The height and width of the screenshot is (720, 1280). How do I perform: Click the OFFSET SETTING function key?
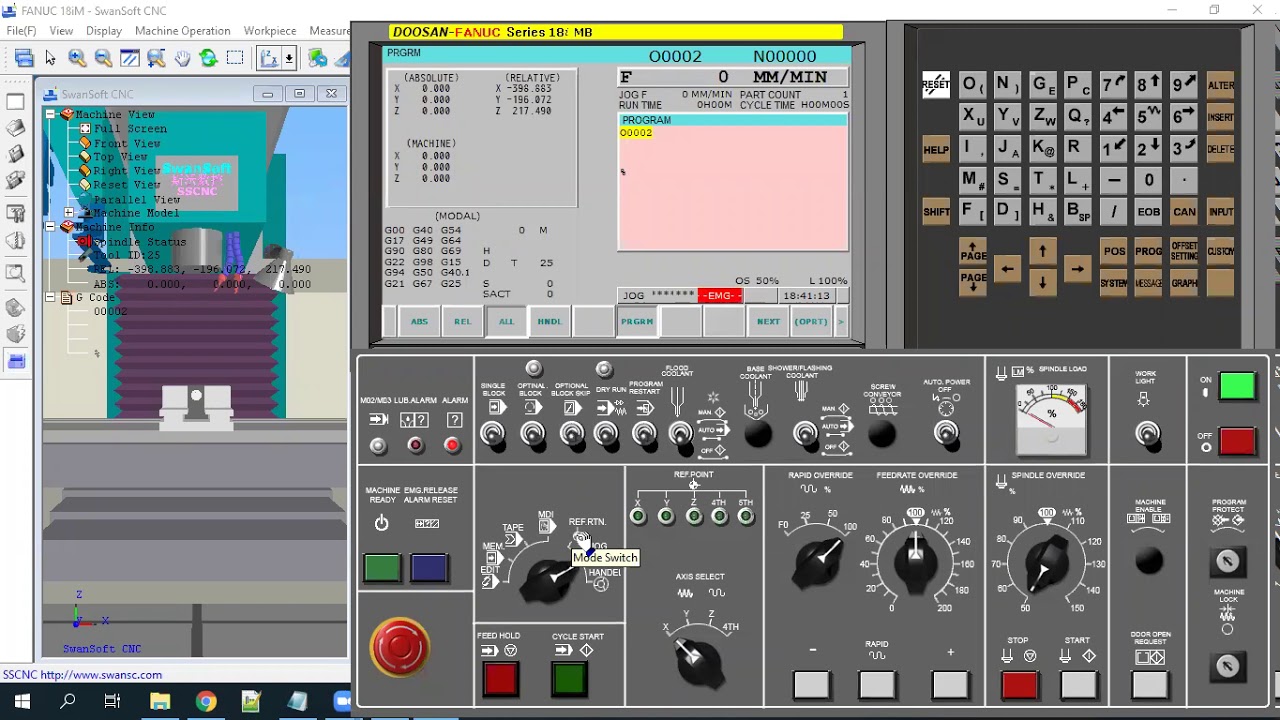point(1185,252)
